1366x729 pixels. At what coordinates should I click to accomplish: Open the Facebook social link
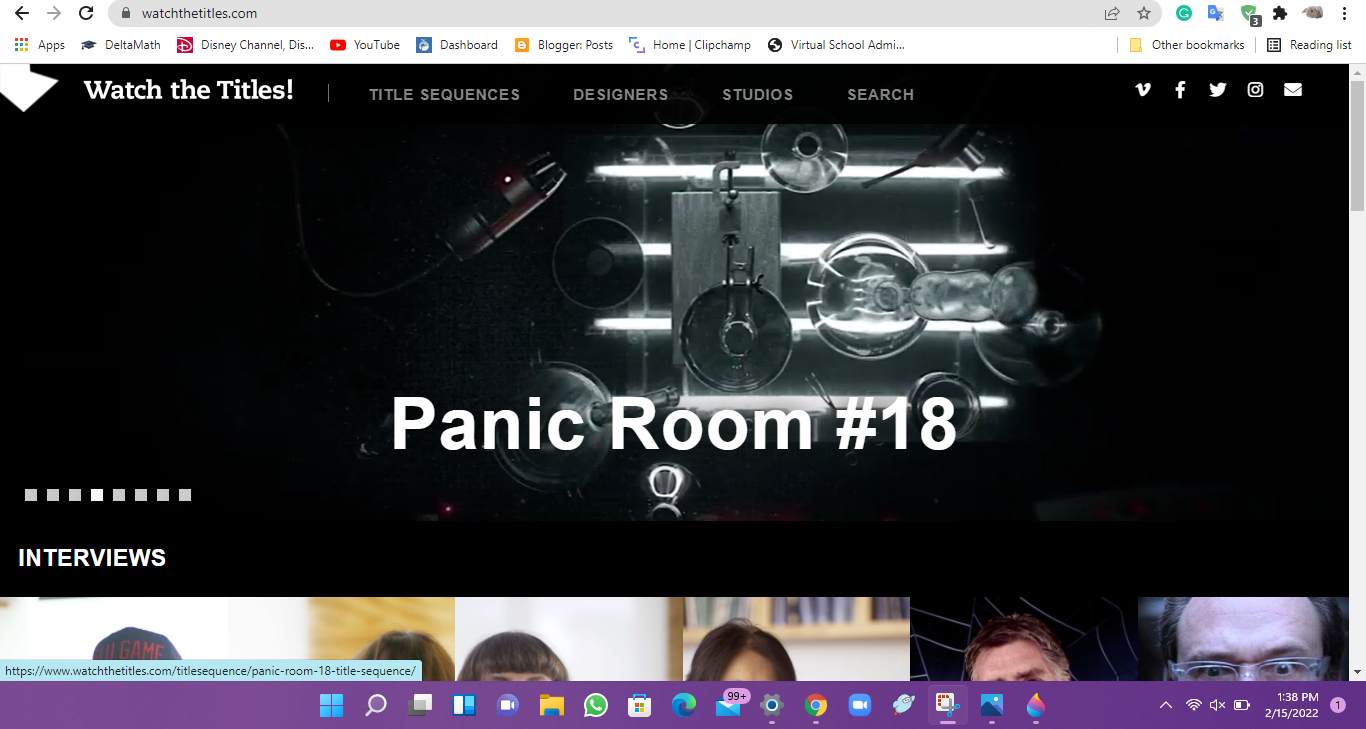(x=1180, y=90)
